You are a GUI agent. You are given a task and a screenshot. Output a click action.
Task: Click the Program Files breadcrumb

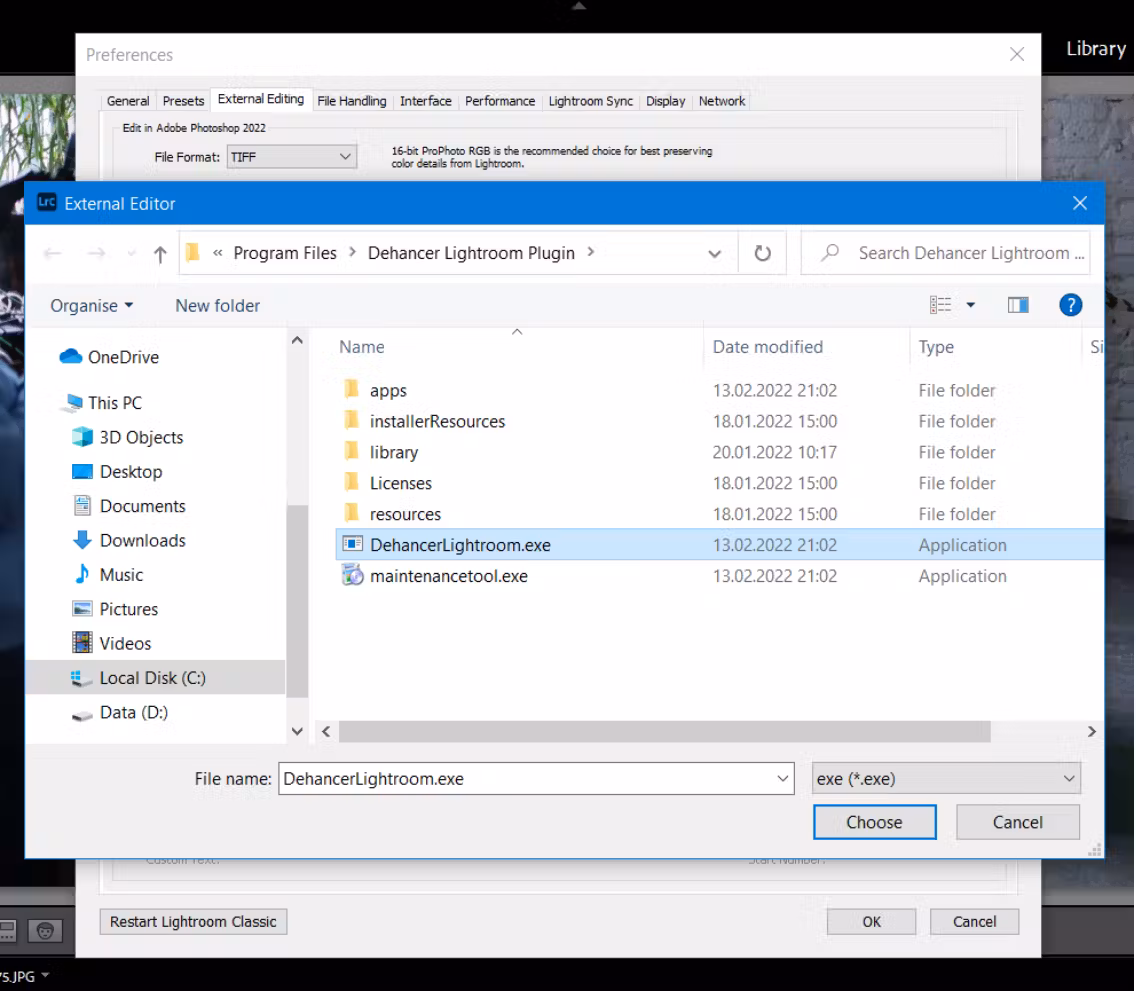pos(285,254)
